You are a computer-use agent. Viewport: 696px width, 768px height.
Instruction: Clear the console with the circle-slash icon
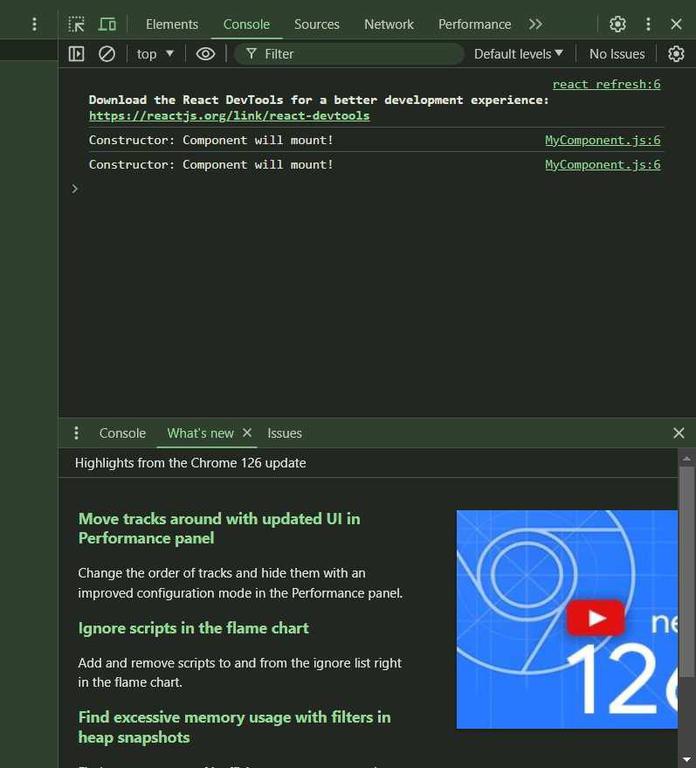click(x=107, y=54)
